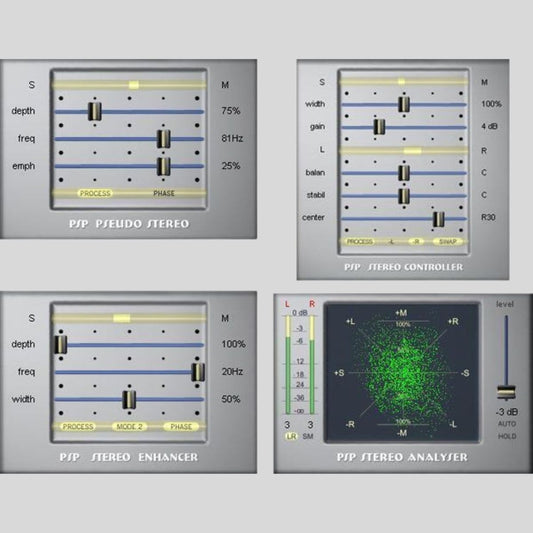Click gain slider handle in Stereo Controller

pyautogui.click(x=379, y=127)
